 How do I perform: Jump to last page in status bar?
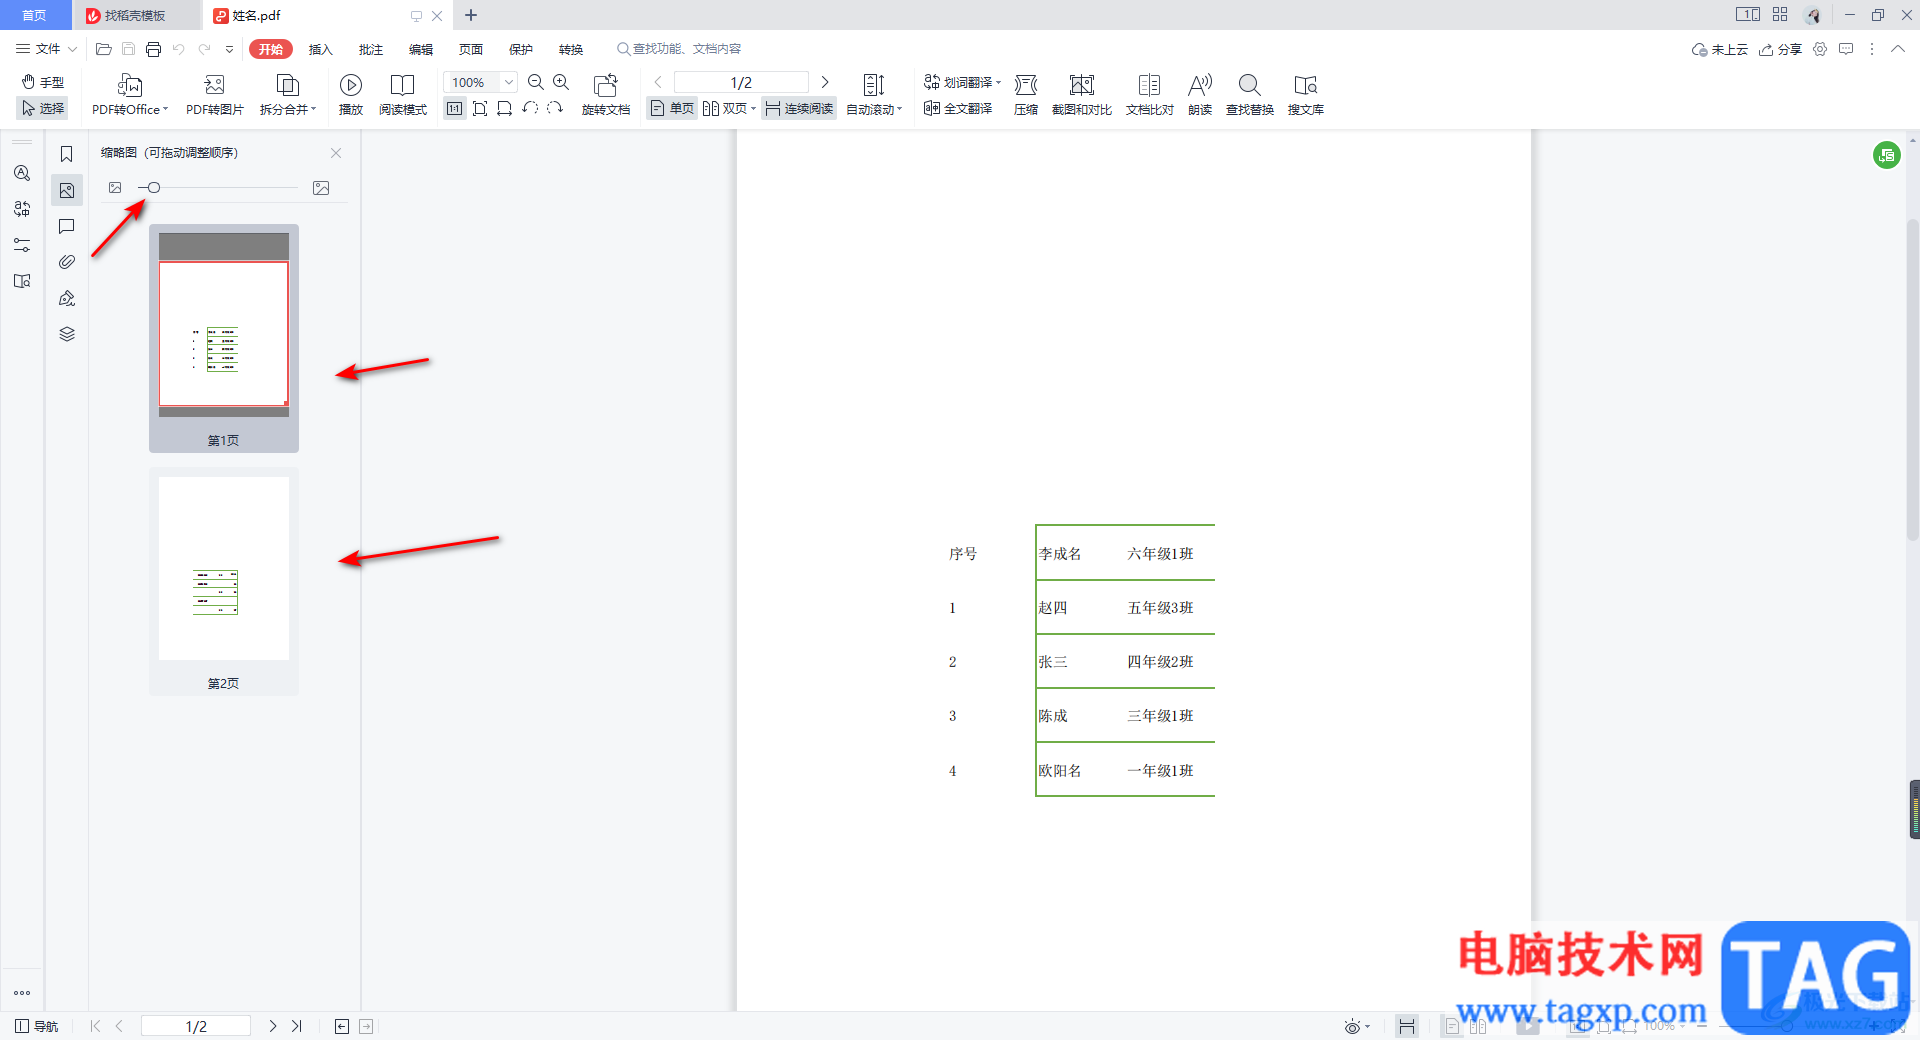[x=296, y=1026]
